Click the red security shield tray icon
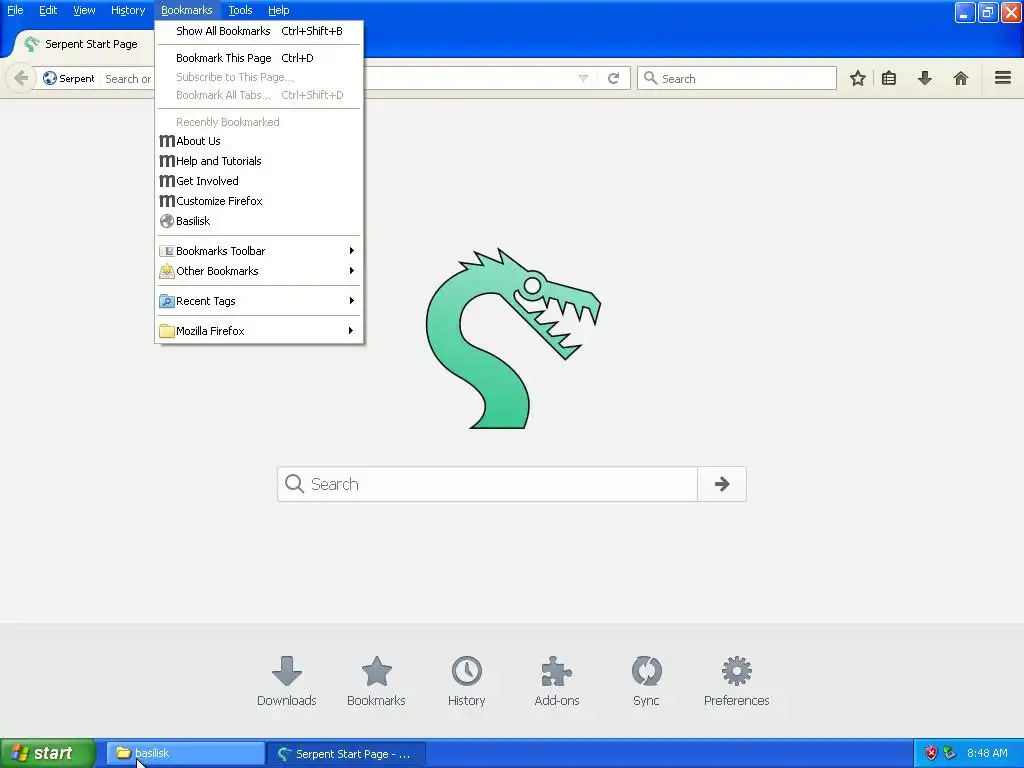This screenshot has height=768, width=1024. (931, 753)
